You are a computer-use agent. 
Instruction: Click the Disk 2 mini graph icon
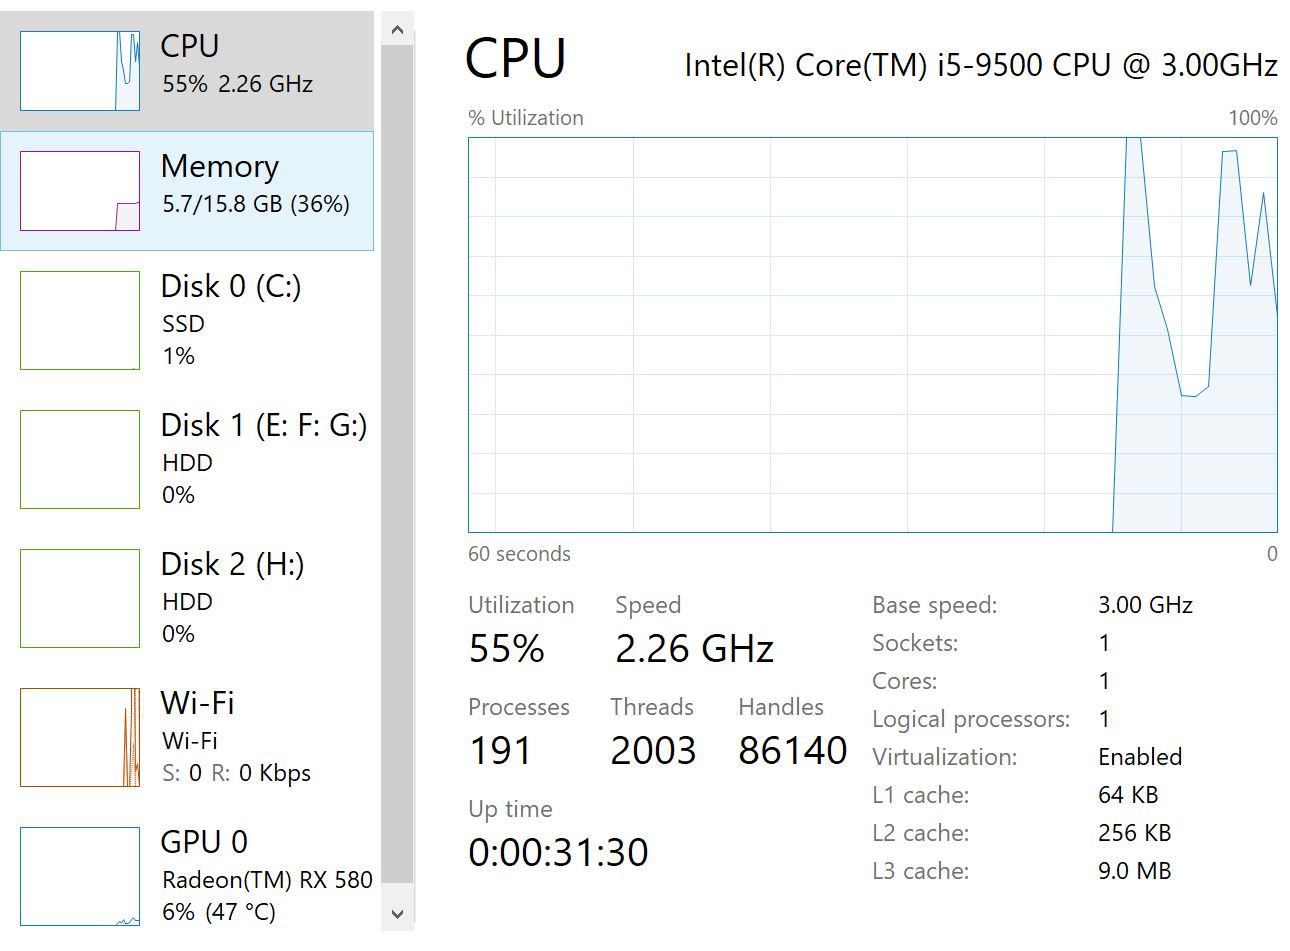coord(80,598)
